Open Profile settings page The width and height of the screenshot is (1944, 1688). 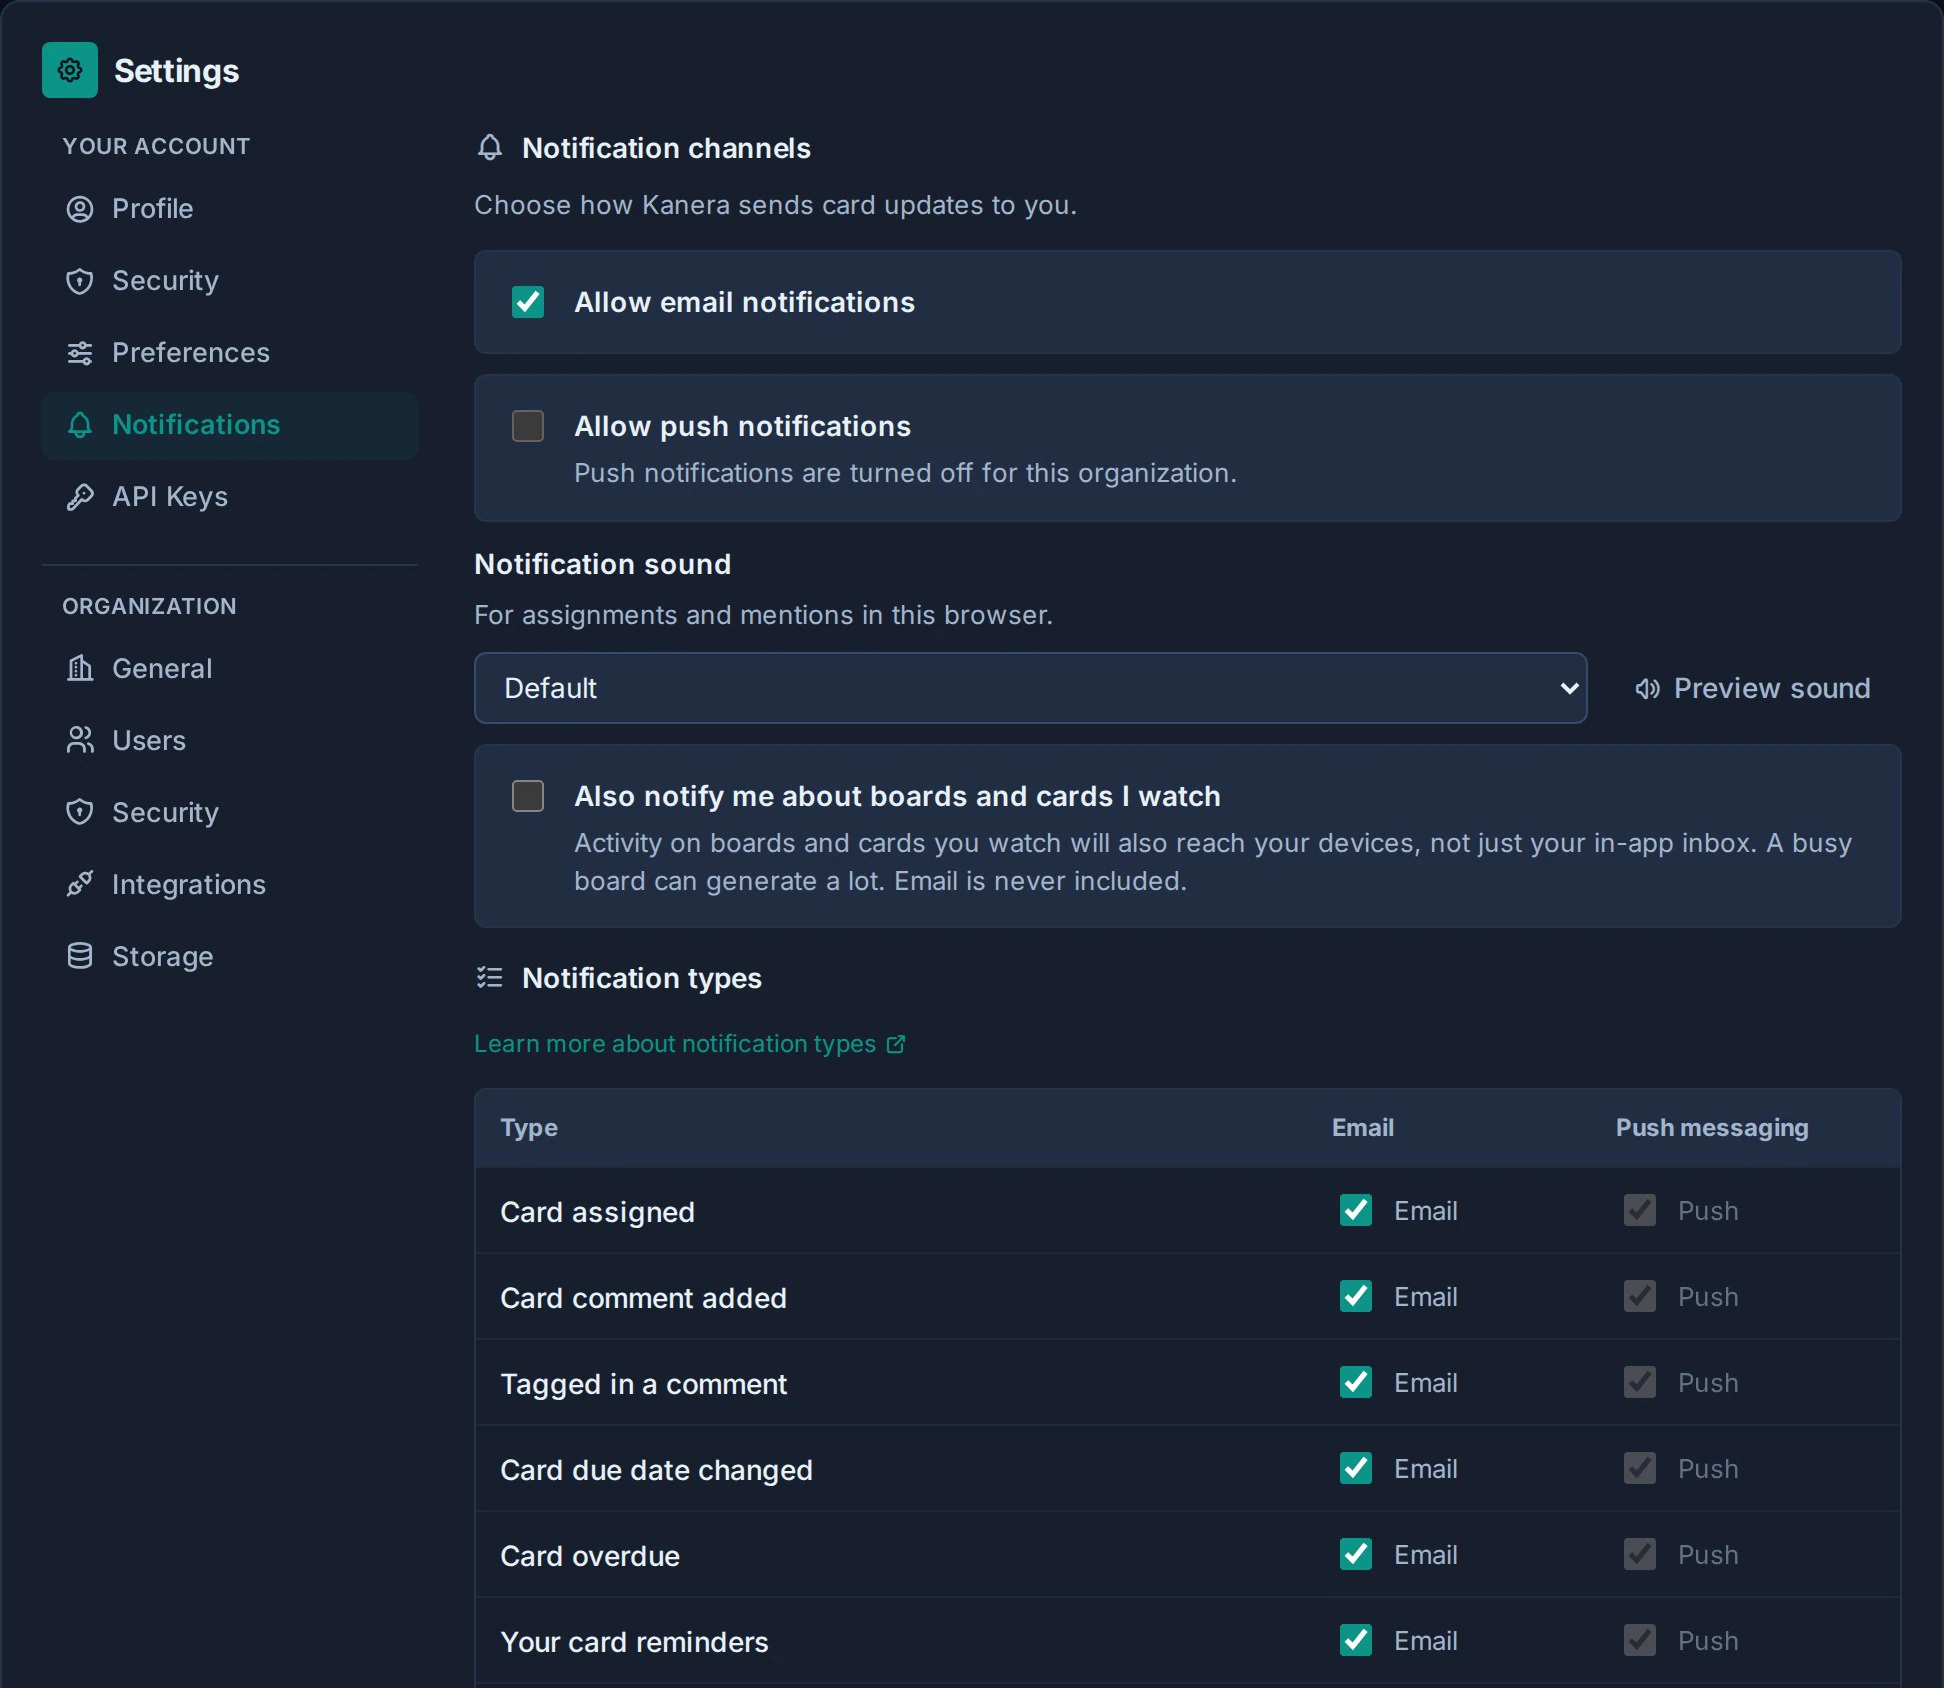click(x=230, y=209)
